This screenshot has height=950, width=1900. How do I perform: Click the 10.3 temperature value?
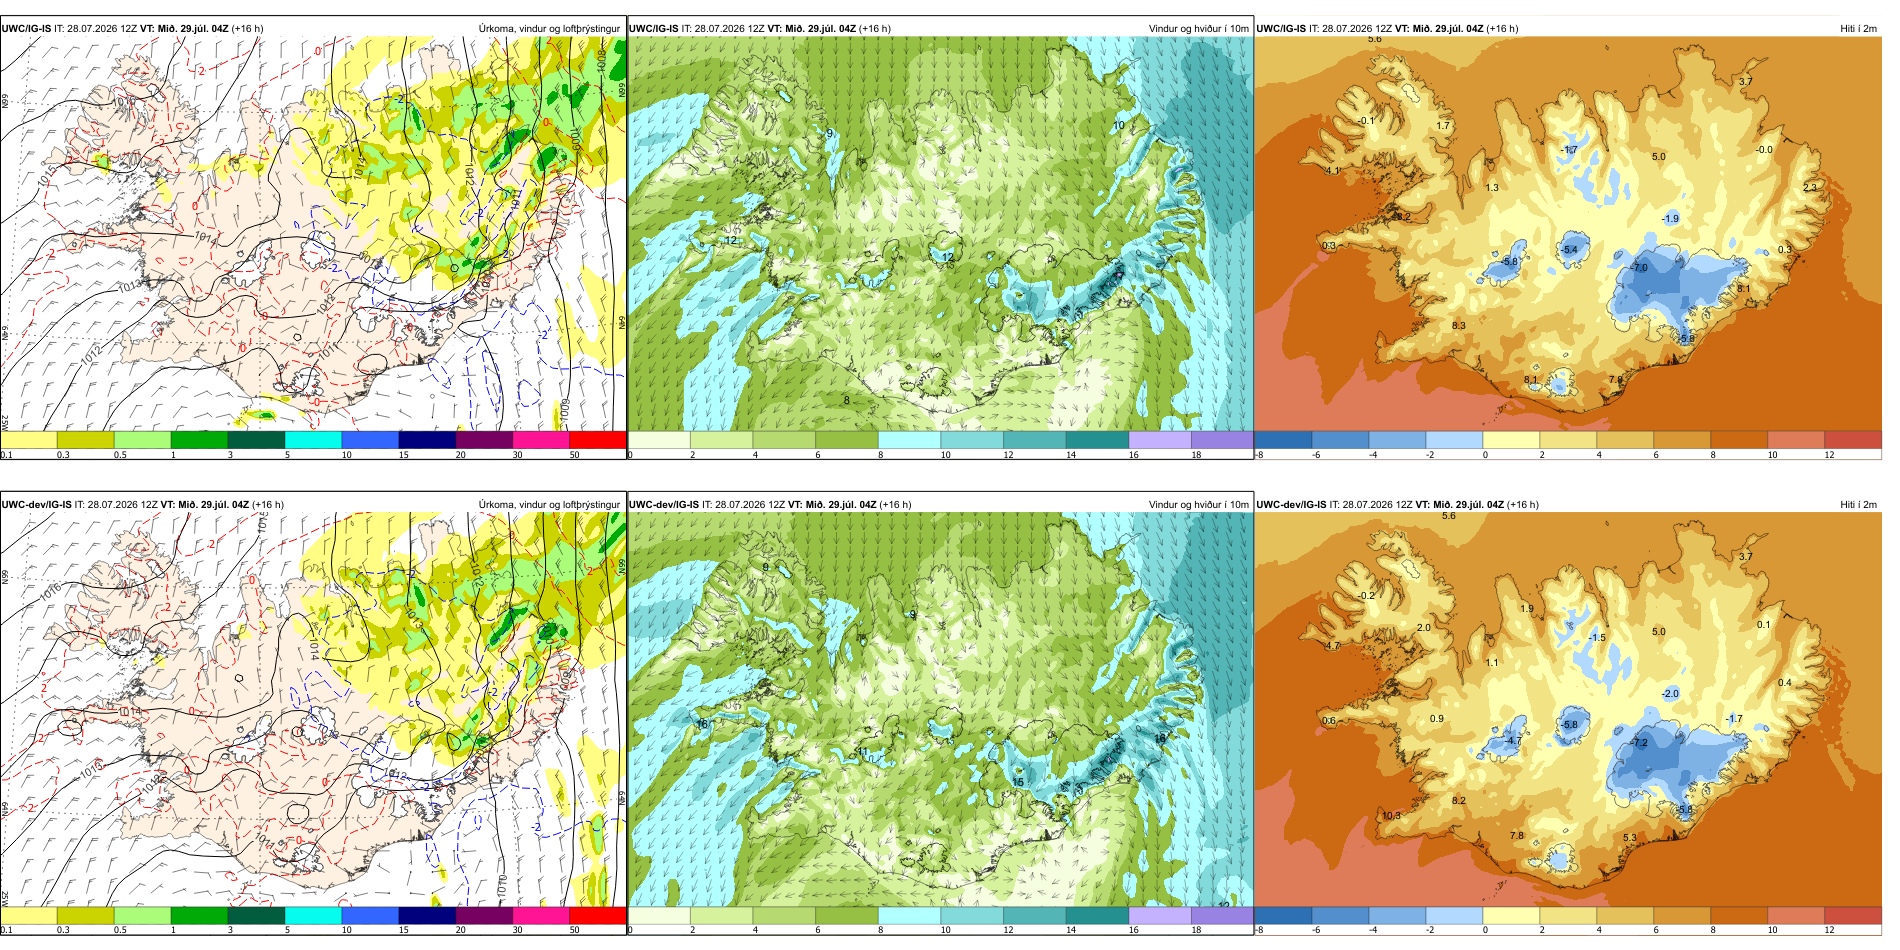coord(1391,816)
